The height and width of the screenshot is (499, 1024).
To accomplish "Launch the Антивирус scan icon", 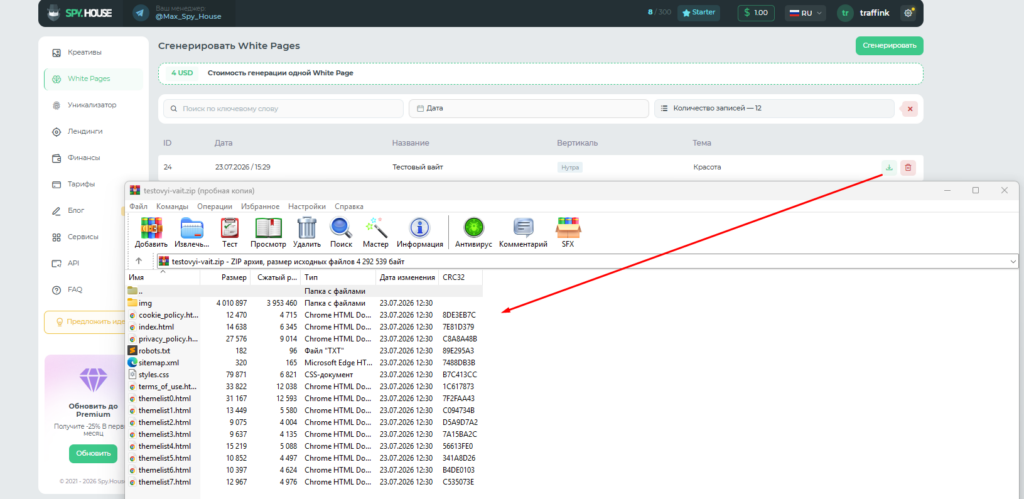I will coord(473,228).
